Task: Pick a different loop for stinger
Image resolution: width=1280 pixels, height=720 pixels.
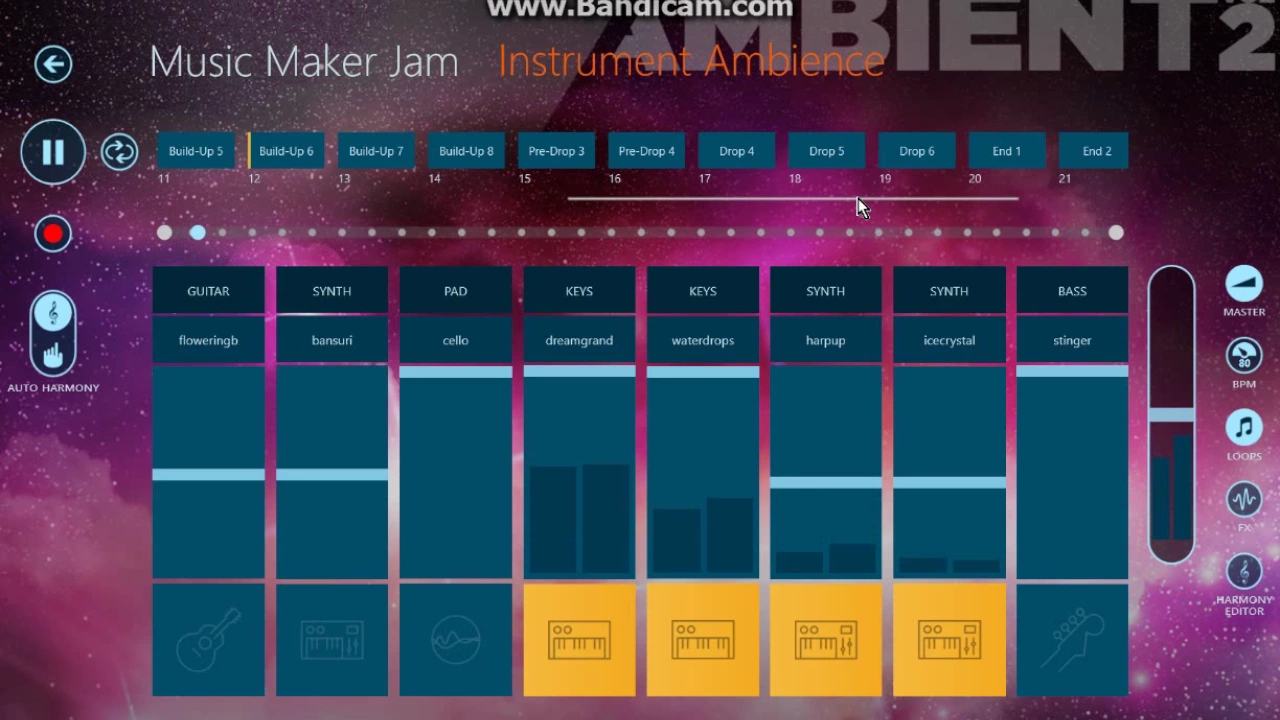Action: (1072, 340)
